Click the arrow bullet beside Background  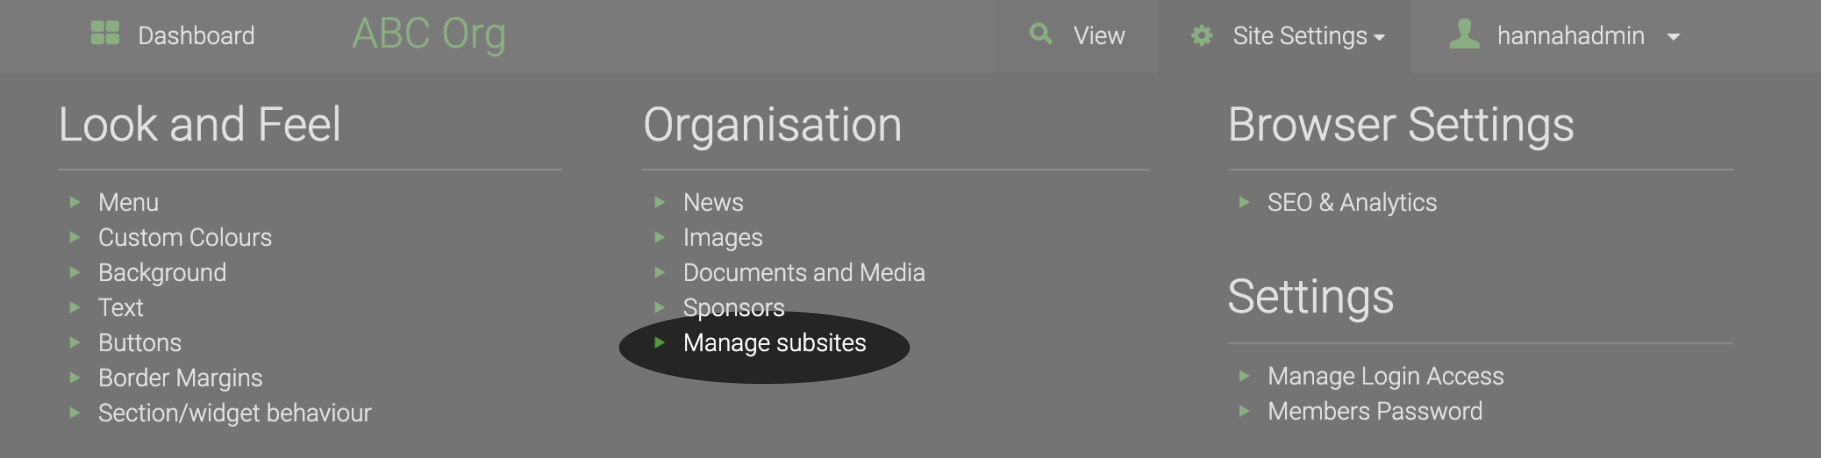(74, 272)
